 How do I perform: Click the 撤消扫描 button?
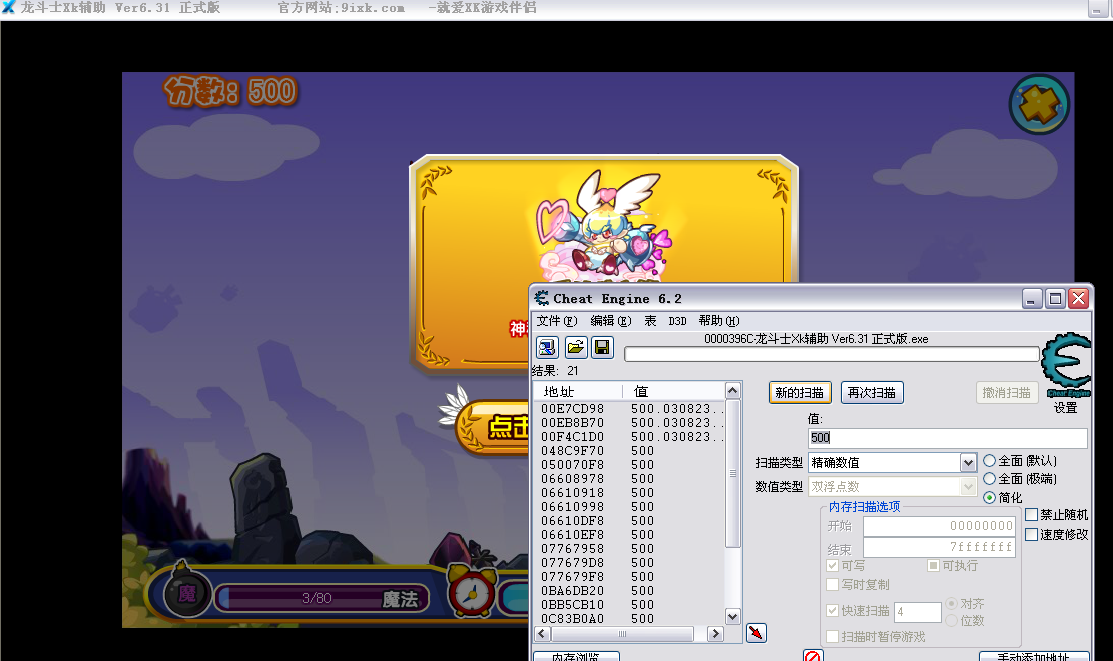[x=1007, y=393]
